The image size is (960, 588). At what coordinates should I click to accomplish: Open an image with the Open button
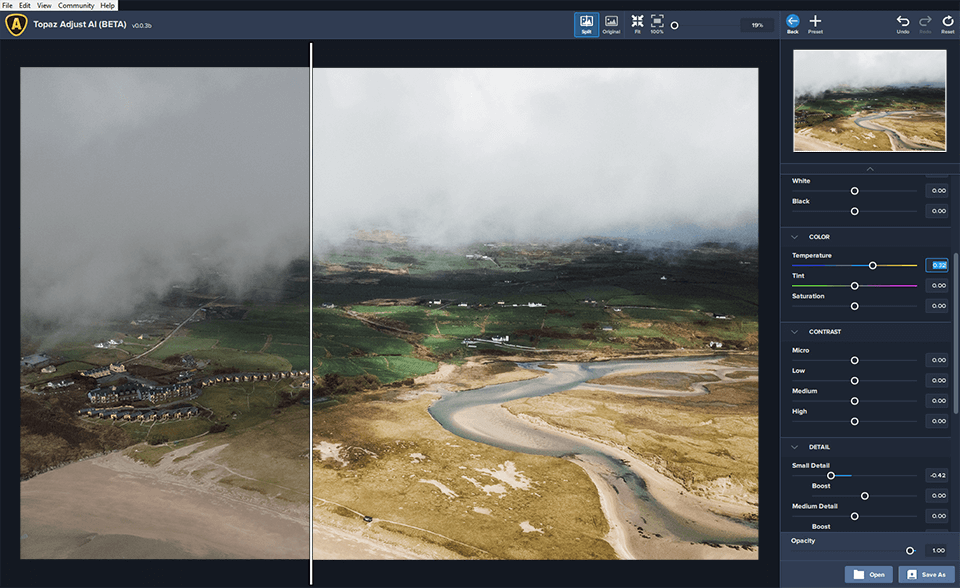click(869, 574)
